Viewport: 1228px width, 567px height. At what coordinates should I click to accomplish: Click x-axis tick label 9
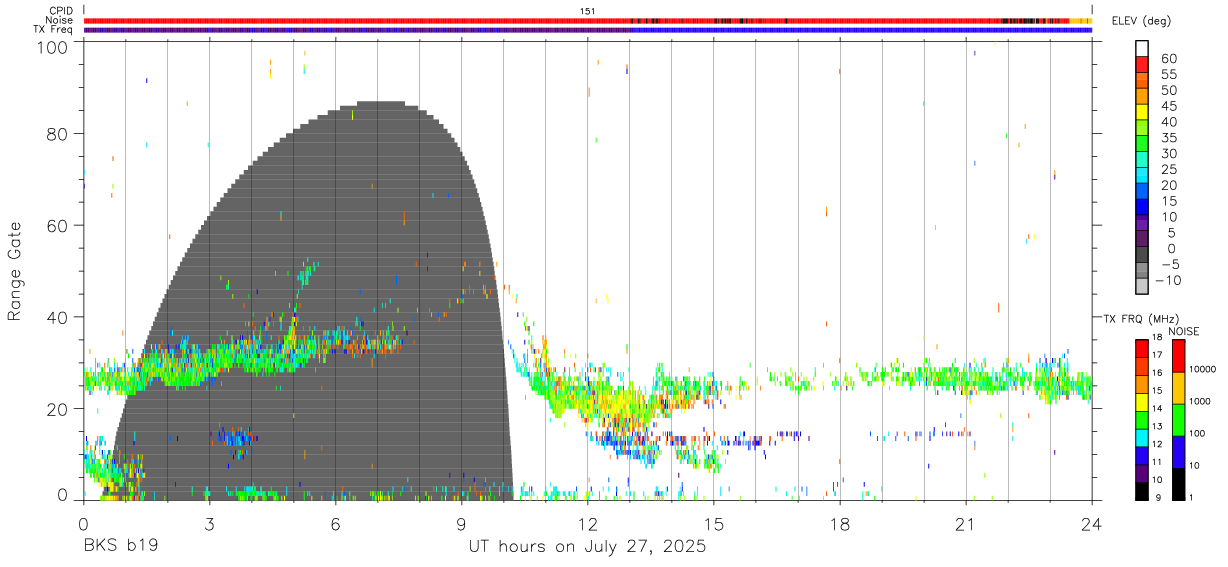(462, 523)
